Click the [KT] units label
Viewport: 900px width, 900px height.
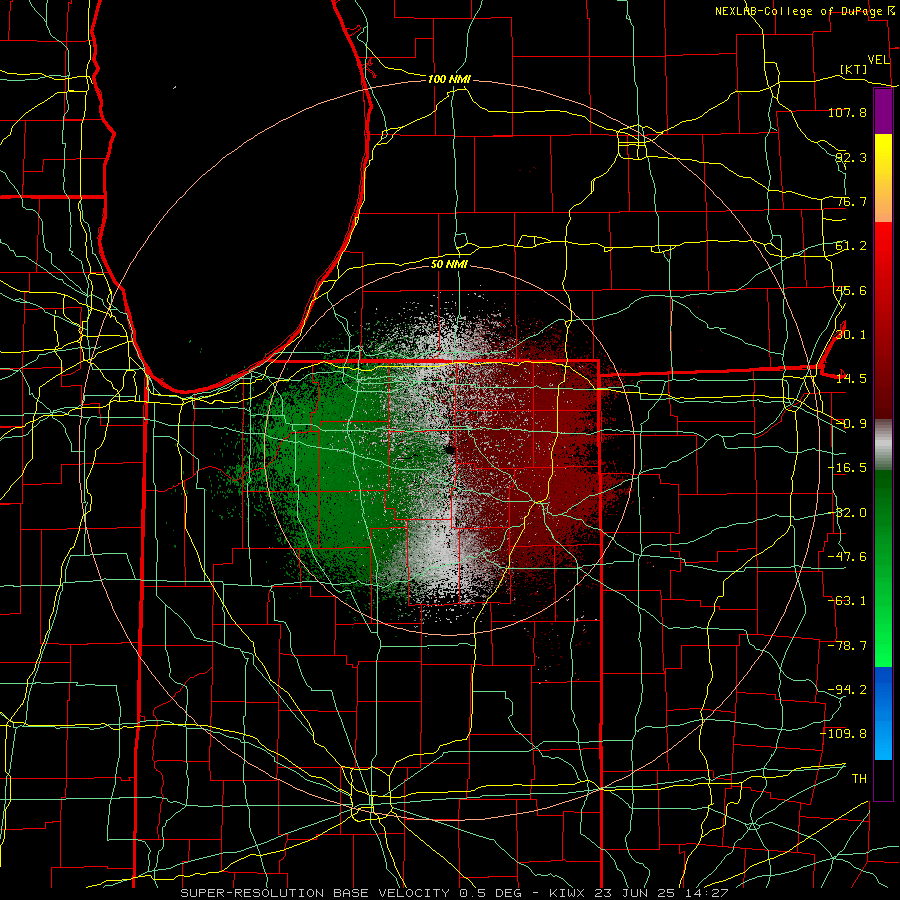(854, 69)
